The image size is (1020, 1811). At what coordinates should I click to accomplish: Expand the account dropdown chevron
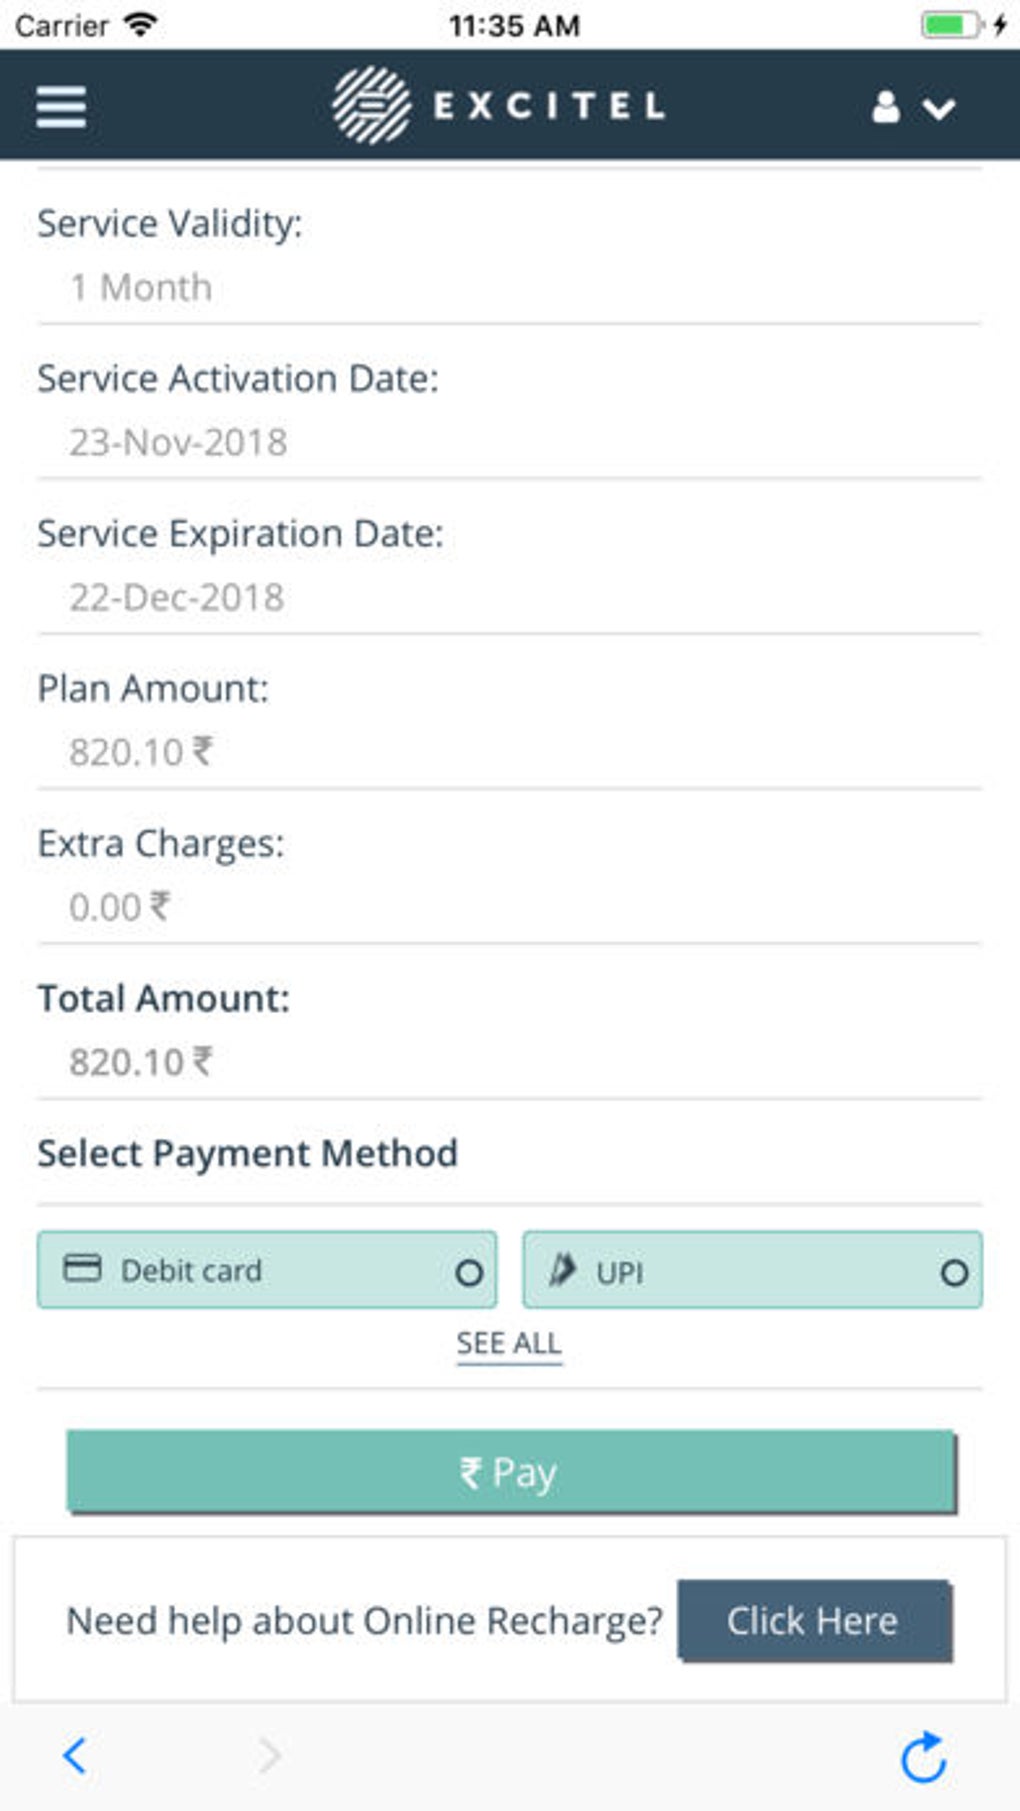[938, 107]
